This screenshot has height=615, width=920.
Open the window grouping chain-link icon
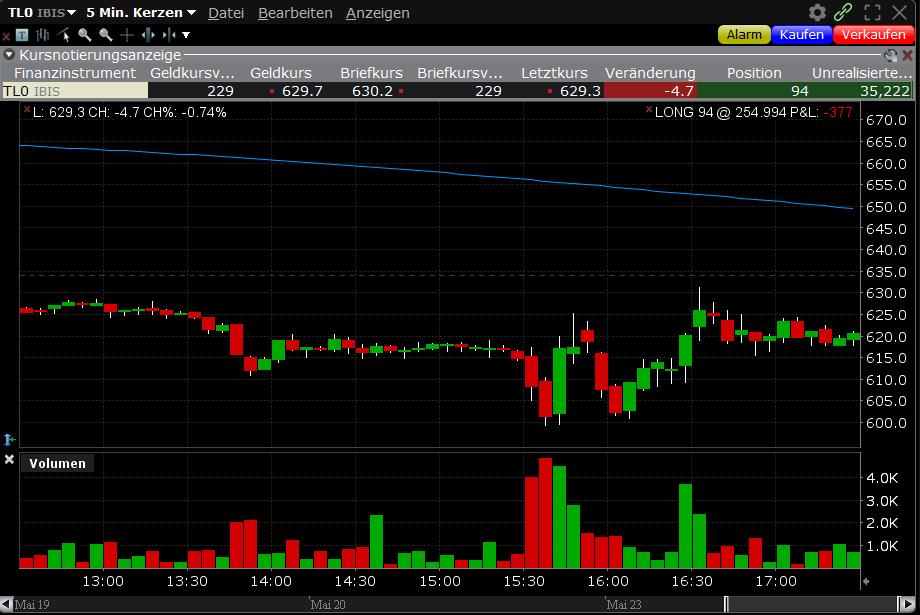pos(843,12)
